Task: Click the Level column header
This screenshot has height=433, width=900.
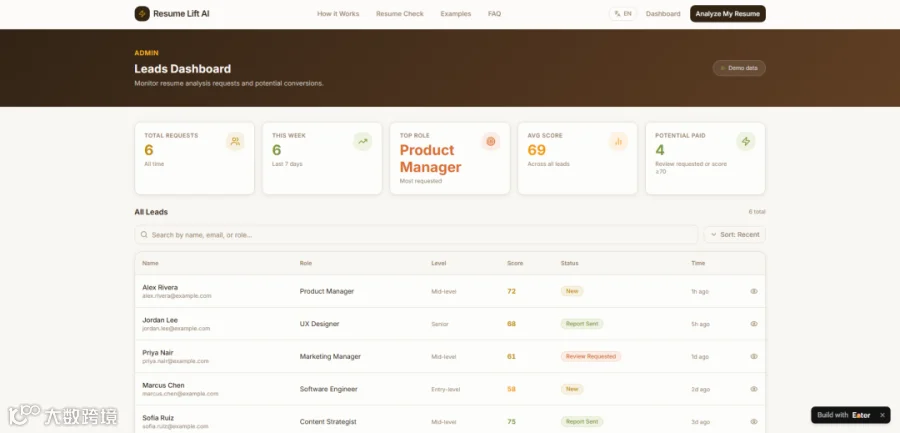Action: click(x=439, y=263)
